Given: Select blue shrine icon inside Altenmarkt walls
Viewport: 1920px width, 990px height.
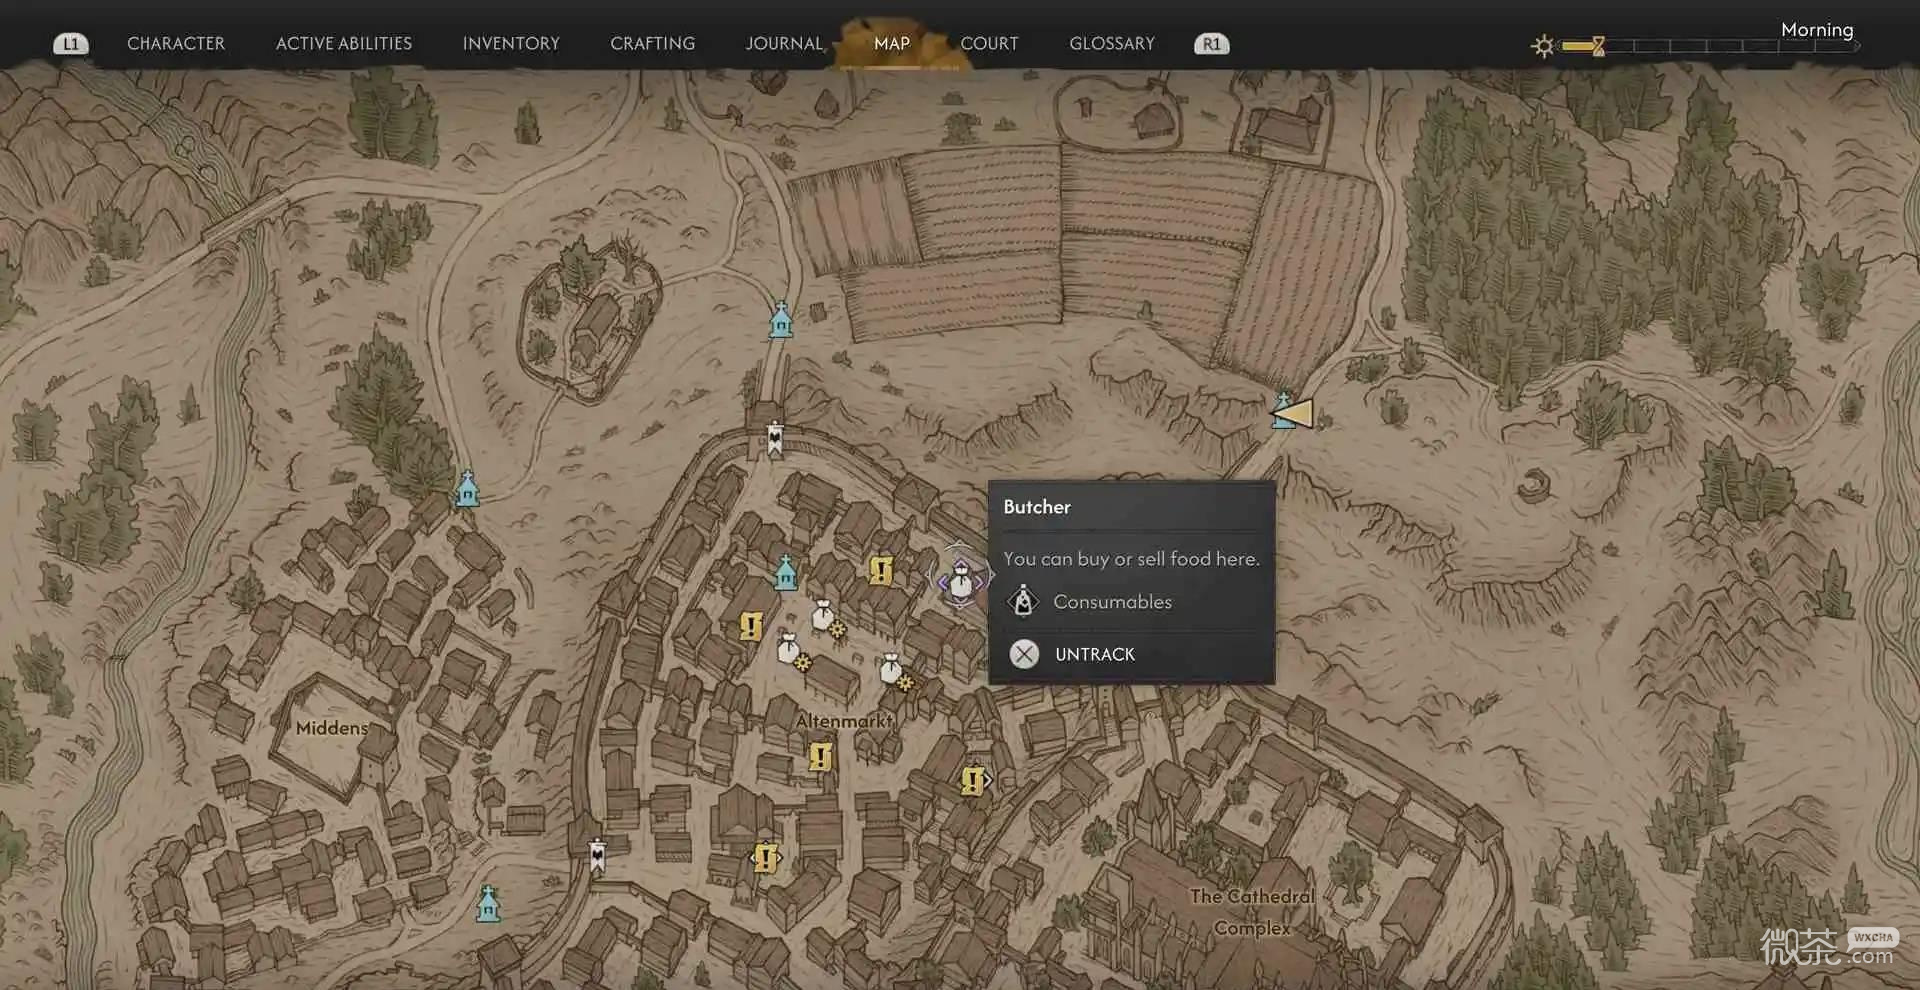Looking at the screenshot, I should [x=786, y=572].
